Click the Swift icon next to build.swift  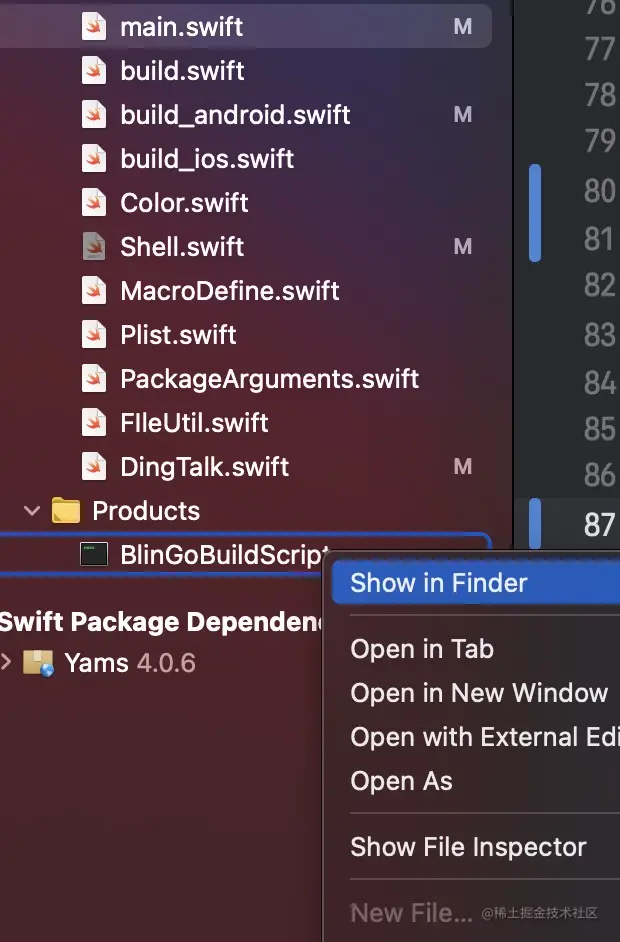(94, 71)
